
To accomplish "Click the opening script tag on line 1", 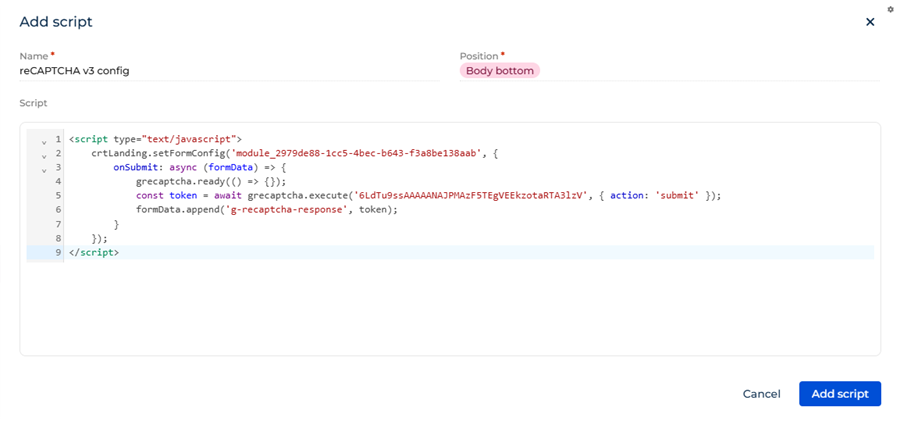I will [x=155, y=140].
